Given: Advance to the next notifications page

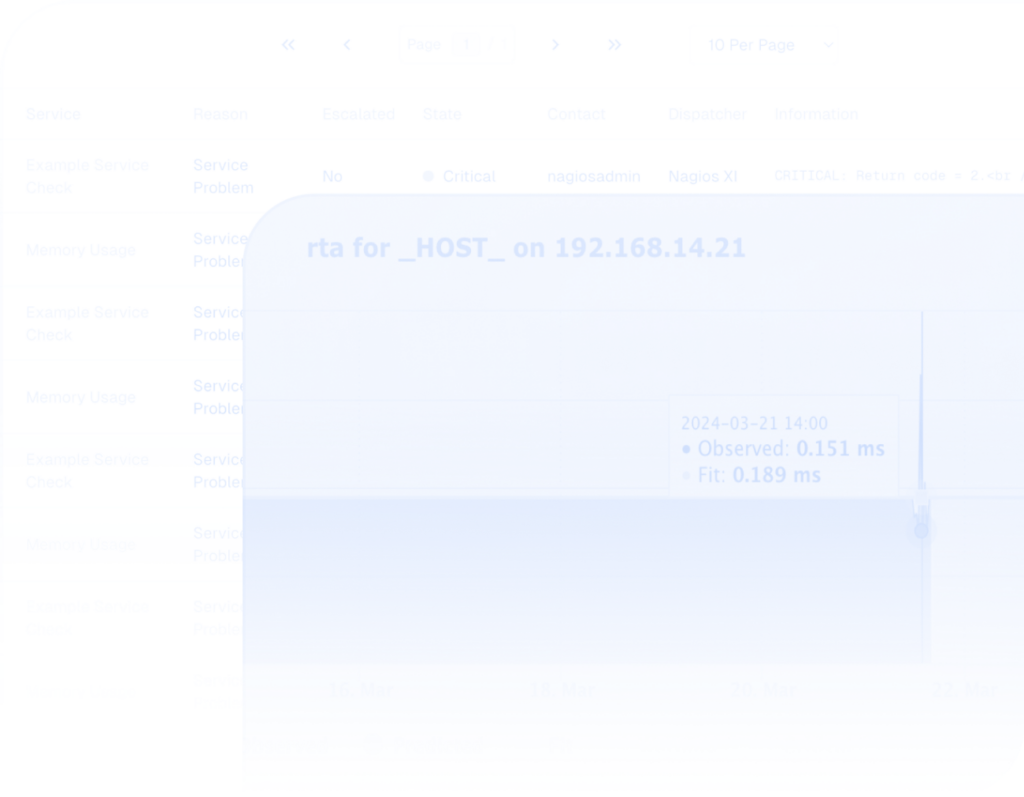Looking at the screenshot, I should coord(555,45).
